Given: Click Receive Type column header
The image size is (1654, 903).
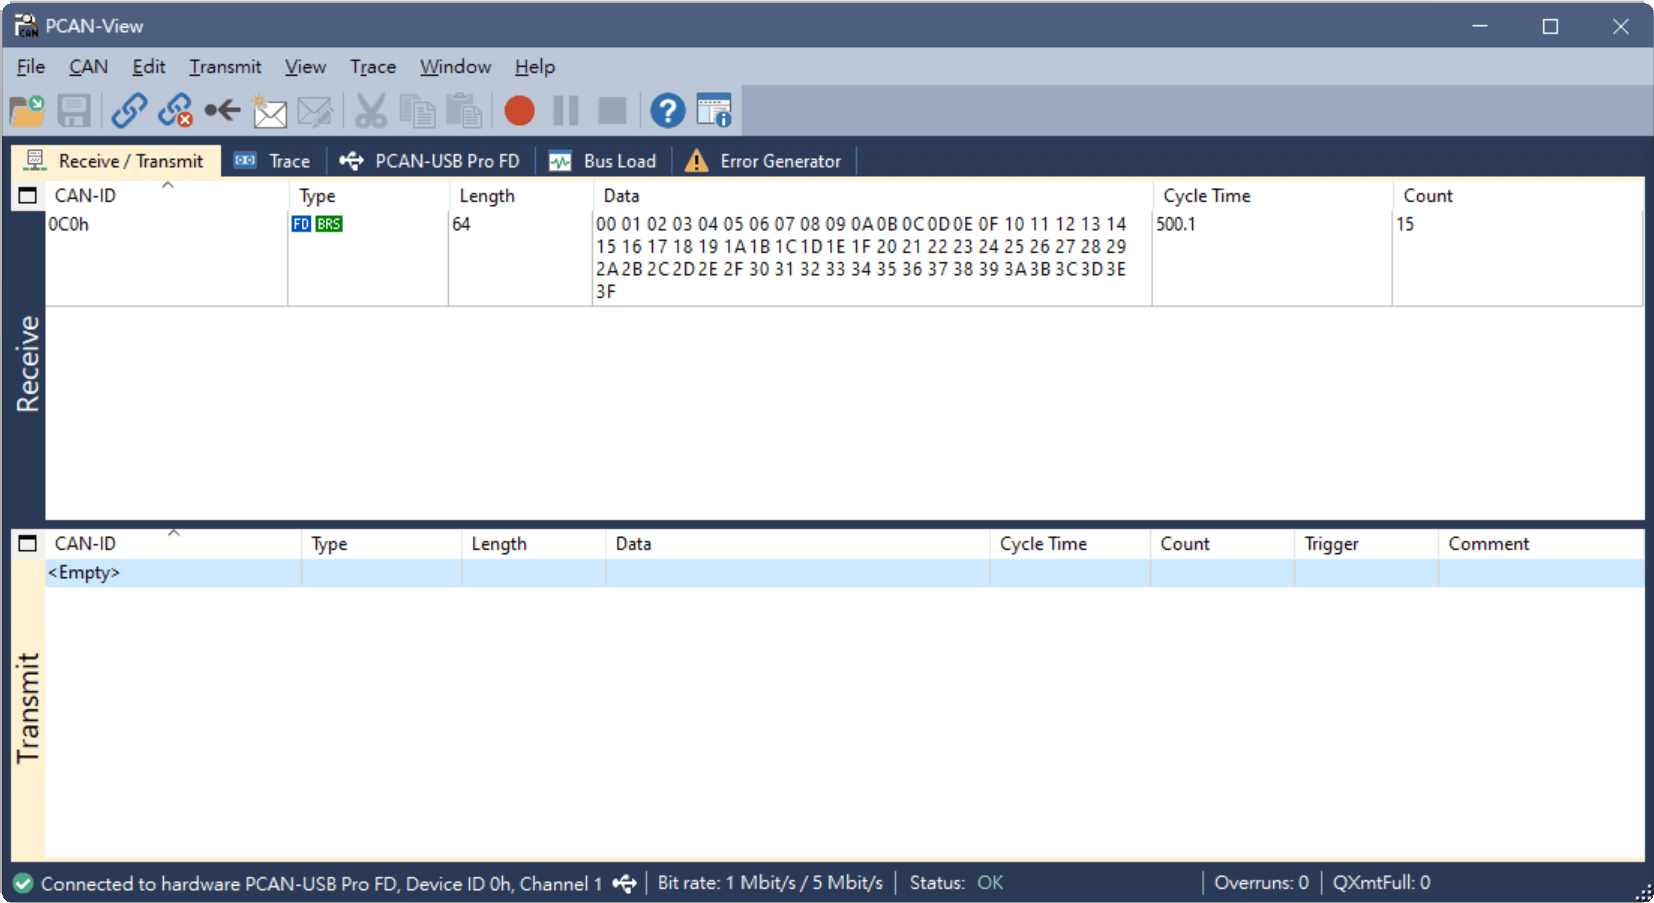Looking at the screenshot, I should point(368,196).
